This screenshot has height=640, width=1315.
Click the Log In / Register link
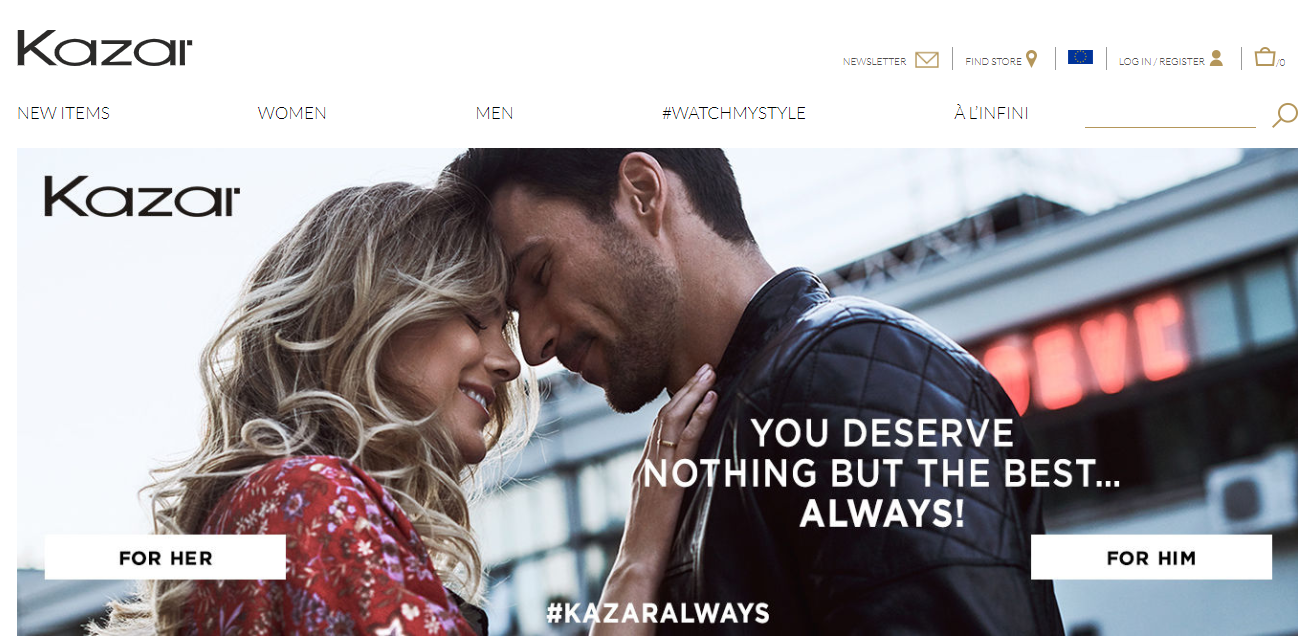[x=1161, y=62]
